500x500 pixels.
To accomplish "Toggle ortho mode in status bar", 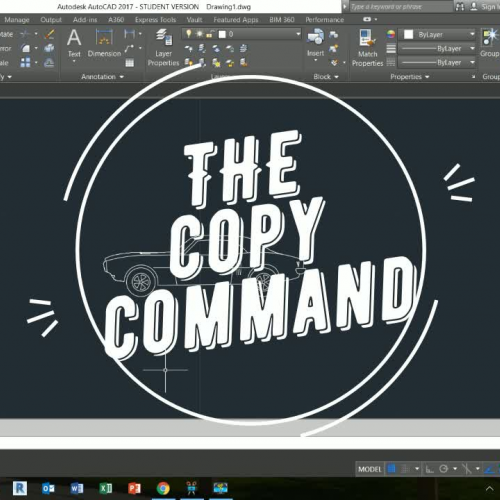I will [429, 469].
